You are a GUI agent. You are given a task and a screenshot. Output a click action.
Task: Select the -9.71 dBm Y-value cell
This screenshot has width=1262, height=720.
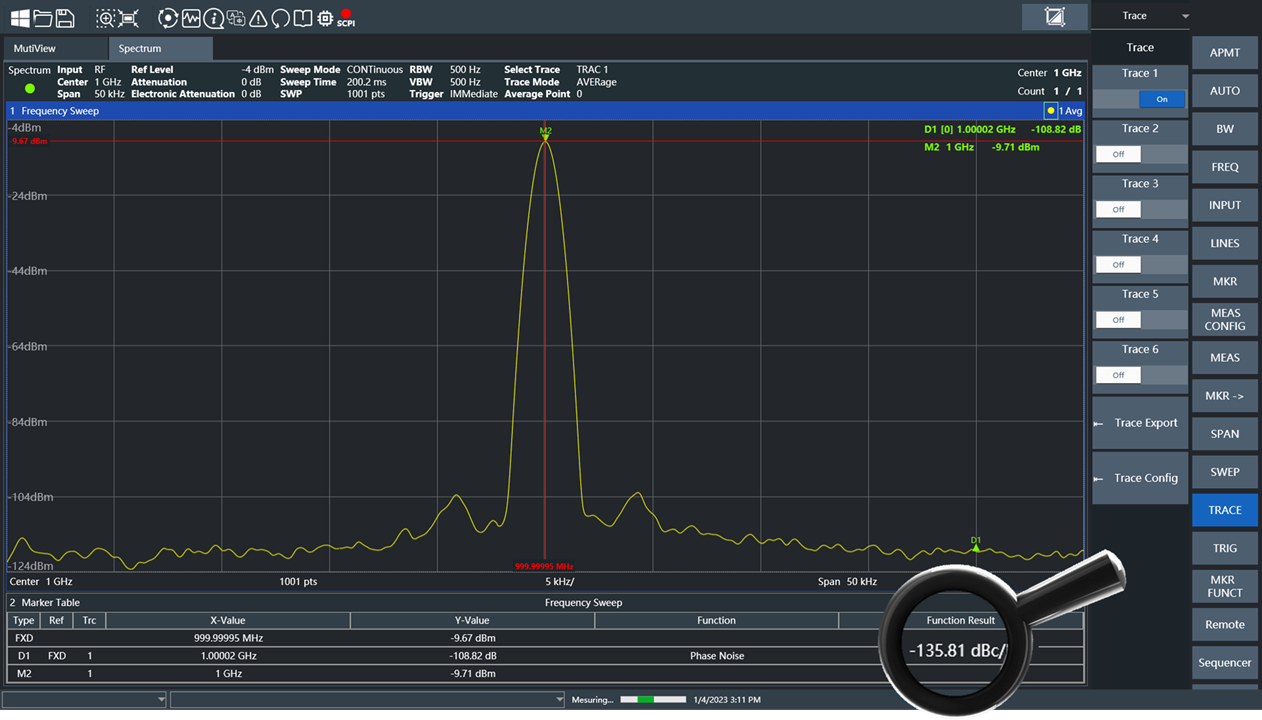pyautogui.click(x=472, y=674)
